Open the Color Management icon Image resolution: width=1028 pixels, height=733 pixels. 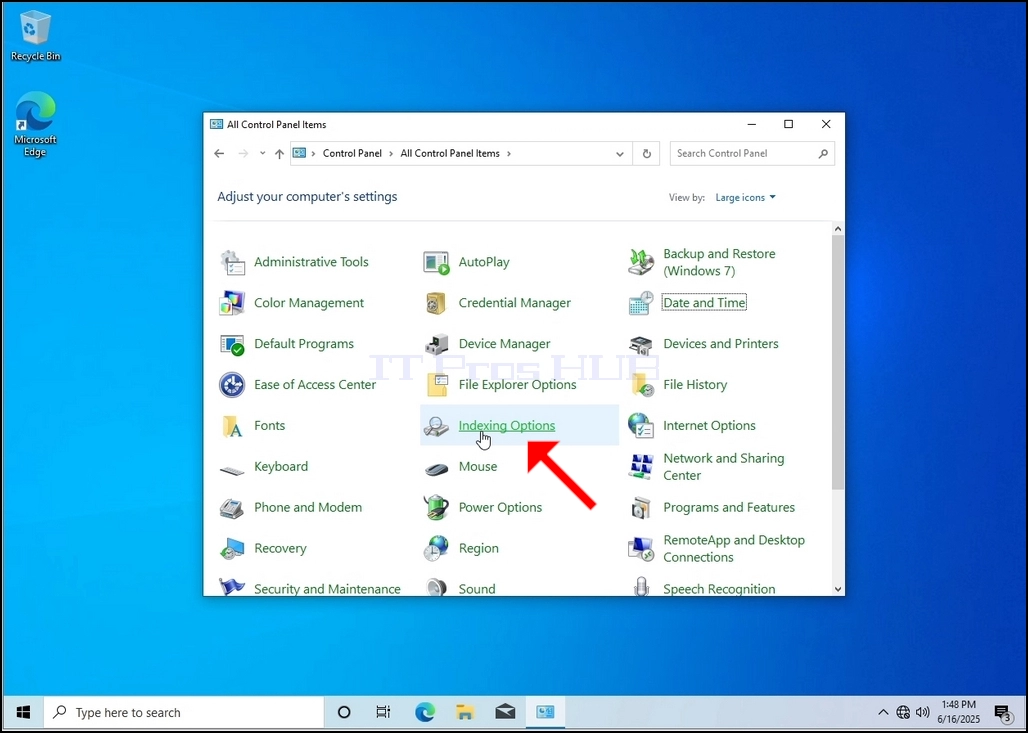[232, 303]
